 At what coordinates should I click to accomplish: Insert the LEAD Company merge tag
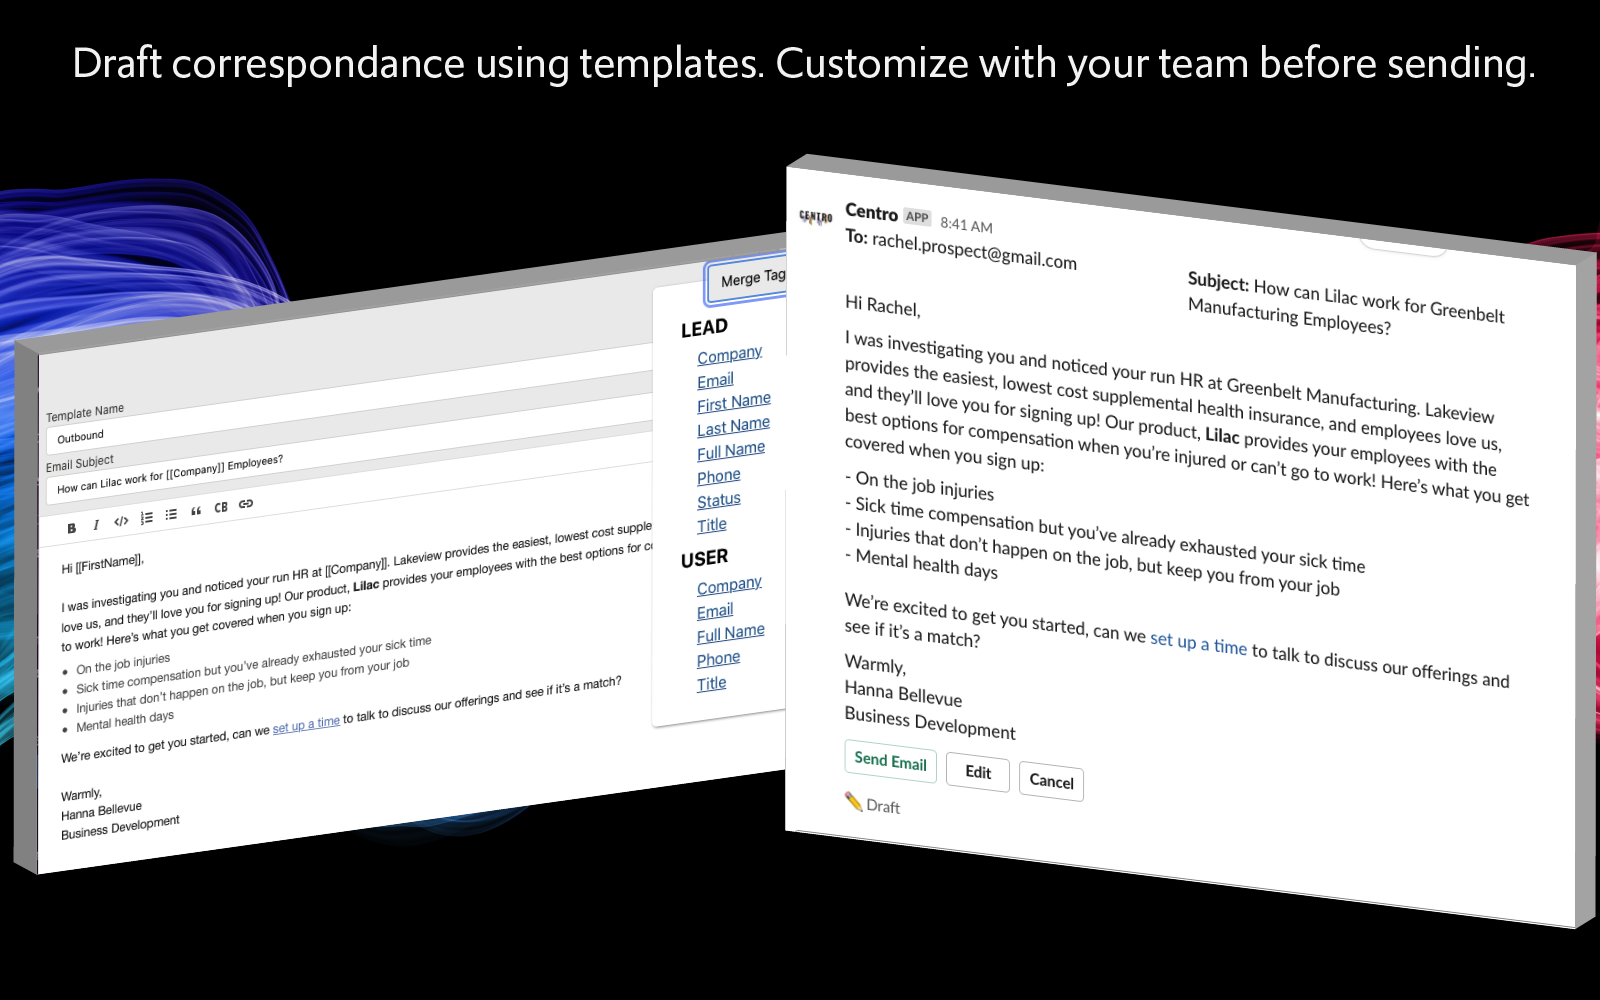(x=729, y=355)
